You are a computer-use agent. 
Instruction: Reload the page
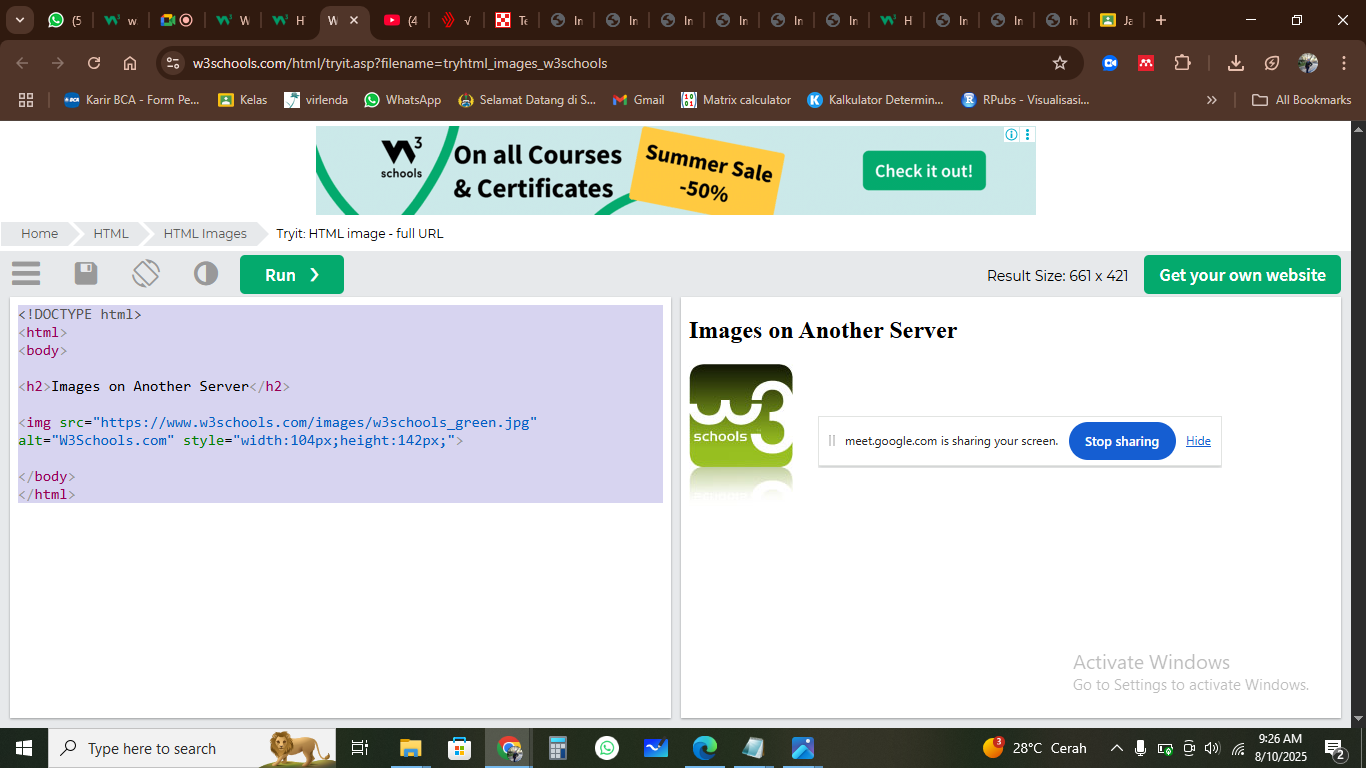coord(94,63)
